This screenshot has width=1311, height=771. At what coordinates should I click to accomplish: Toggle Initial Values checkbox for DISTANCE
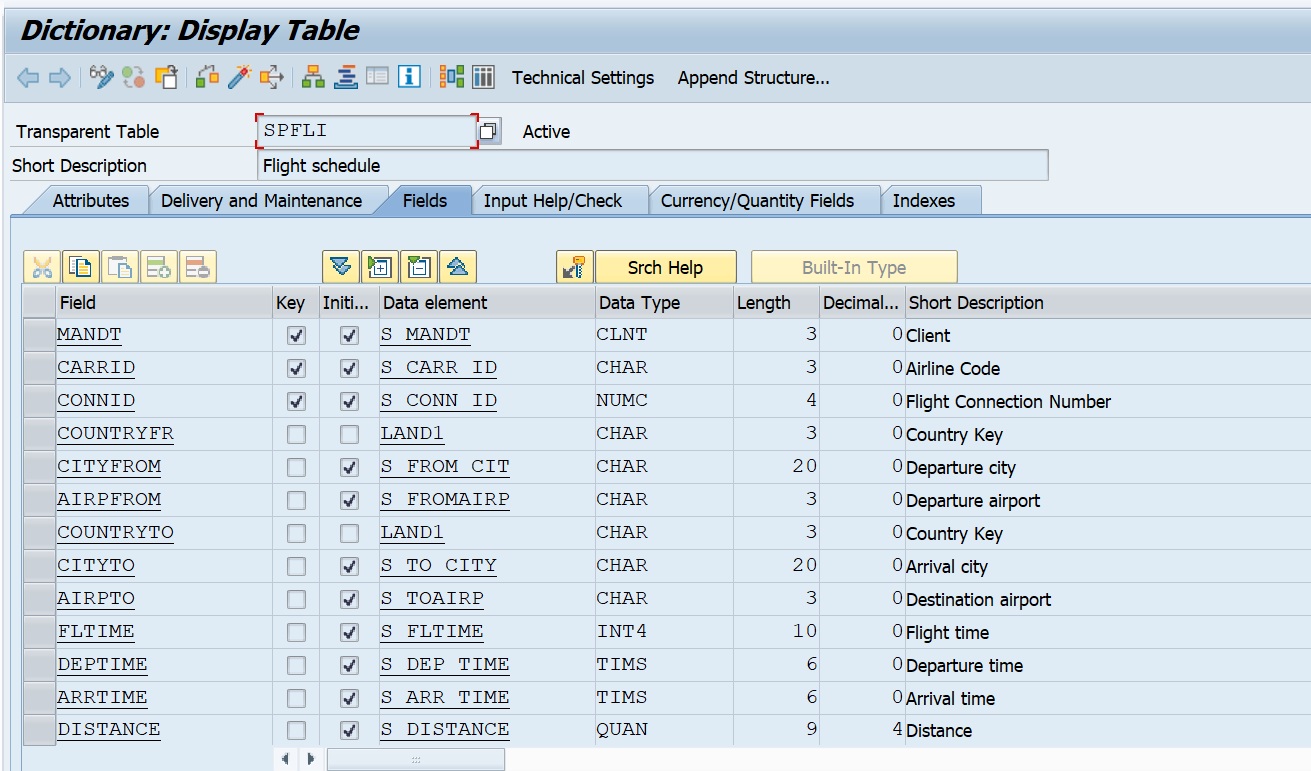point(349,730)
